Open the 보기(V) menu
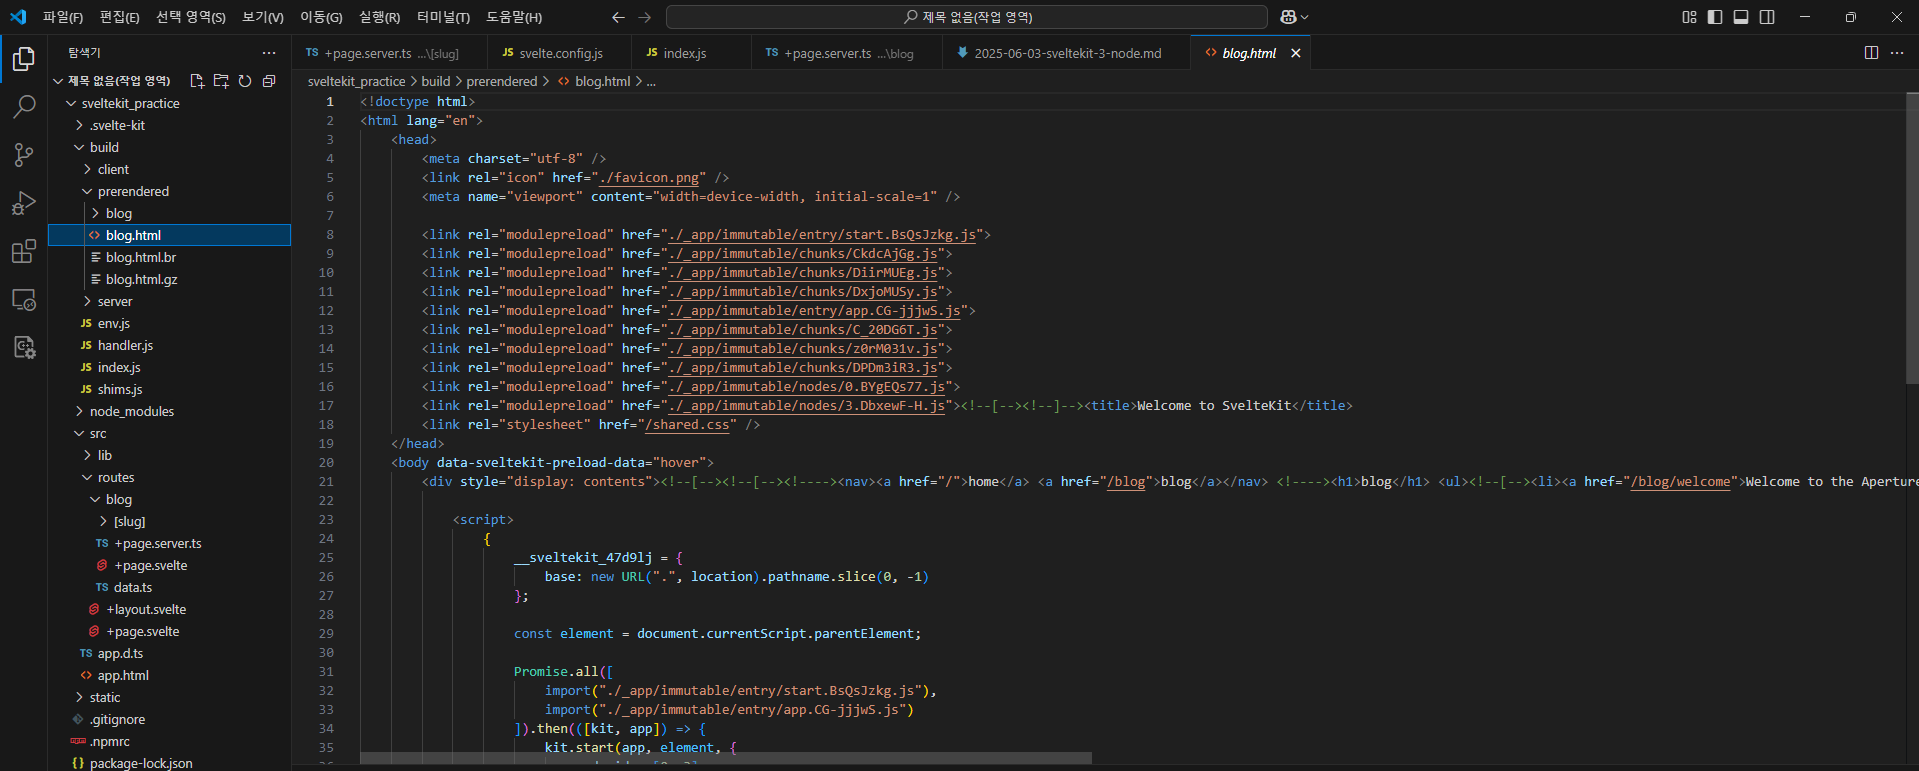The width and height of the screenshot is (1919, 771). [263, 17]
